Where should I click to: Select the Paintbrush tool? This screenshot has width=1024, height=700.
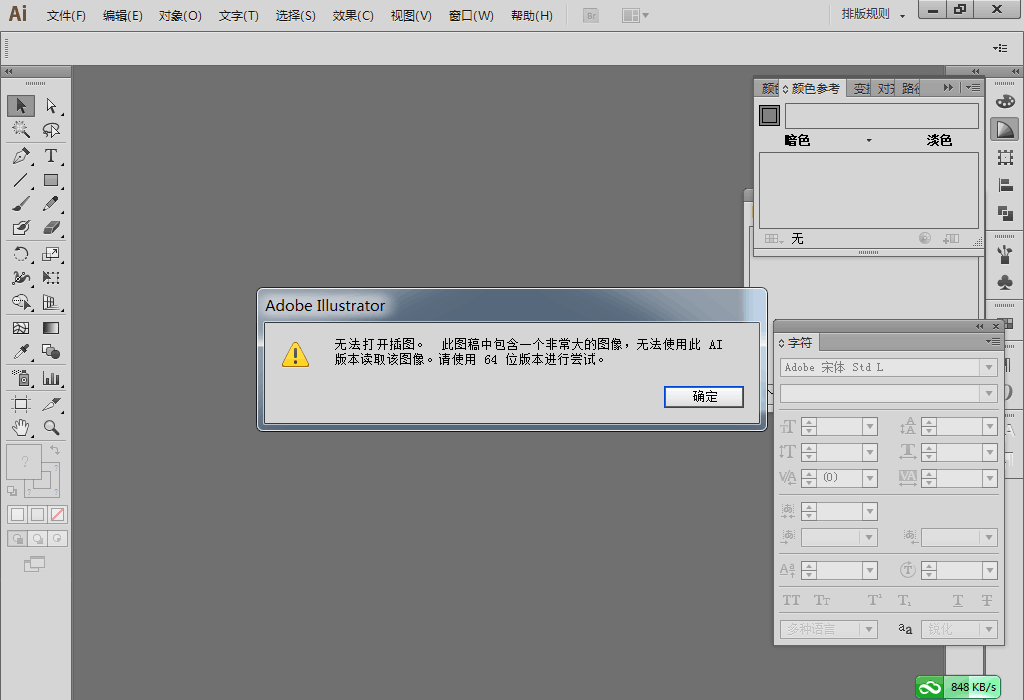click(x=21, y=204)
